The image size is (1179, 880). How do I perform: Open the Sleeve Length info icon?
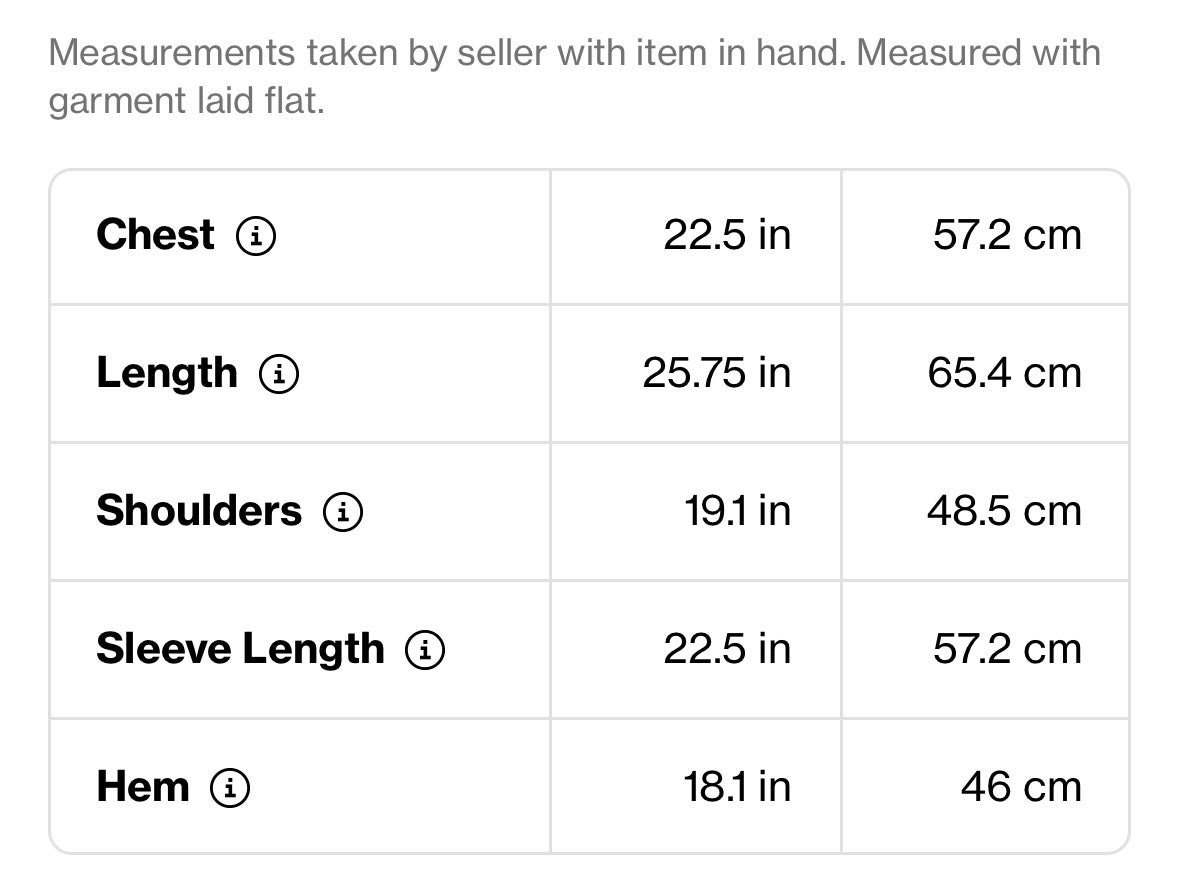pyautogui.click(x=425, y=650)
